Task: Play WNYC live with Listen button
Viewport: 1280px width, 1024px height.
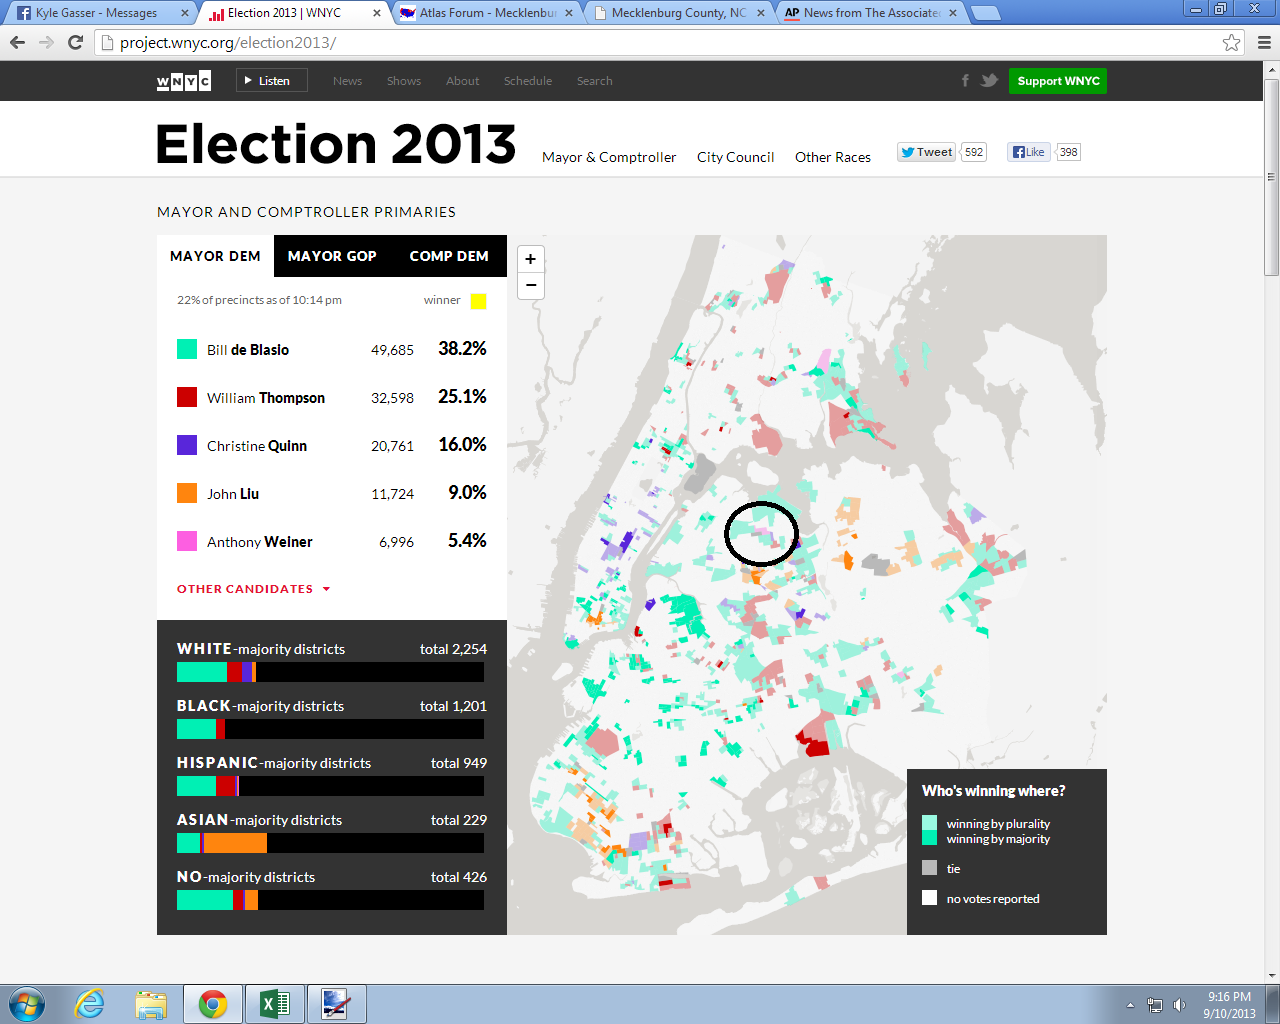Action: click(x=271, y=81)
